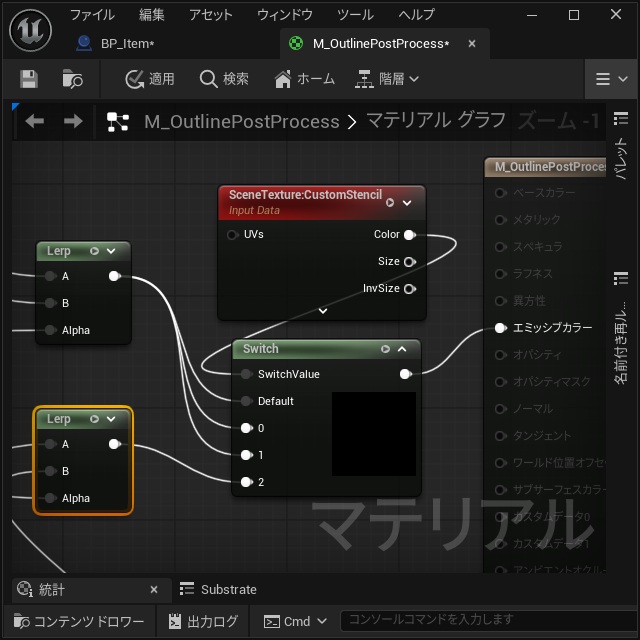Navigate back with the left arrow
The width and height of the screenshot is (640, 640).
pos(35,121)
